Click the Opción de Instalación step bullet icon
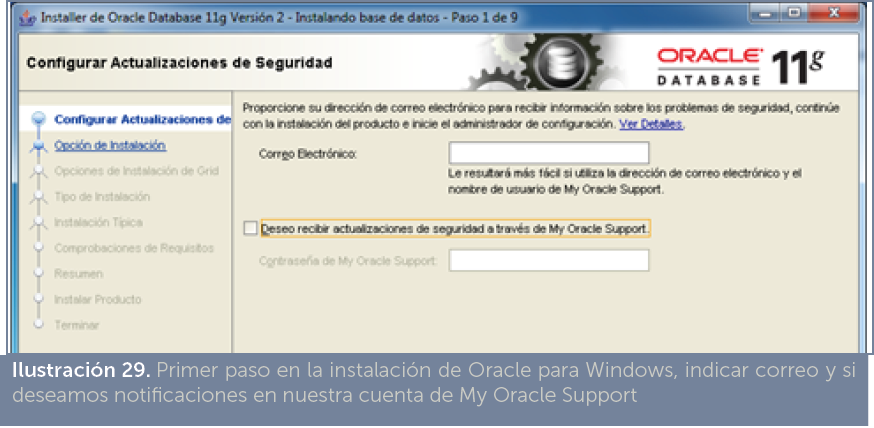The width and height of the screenshot is (874, 428). point(39,146)
